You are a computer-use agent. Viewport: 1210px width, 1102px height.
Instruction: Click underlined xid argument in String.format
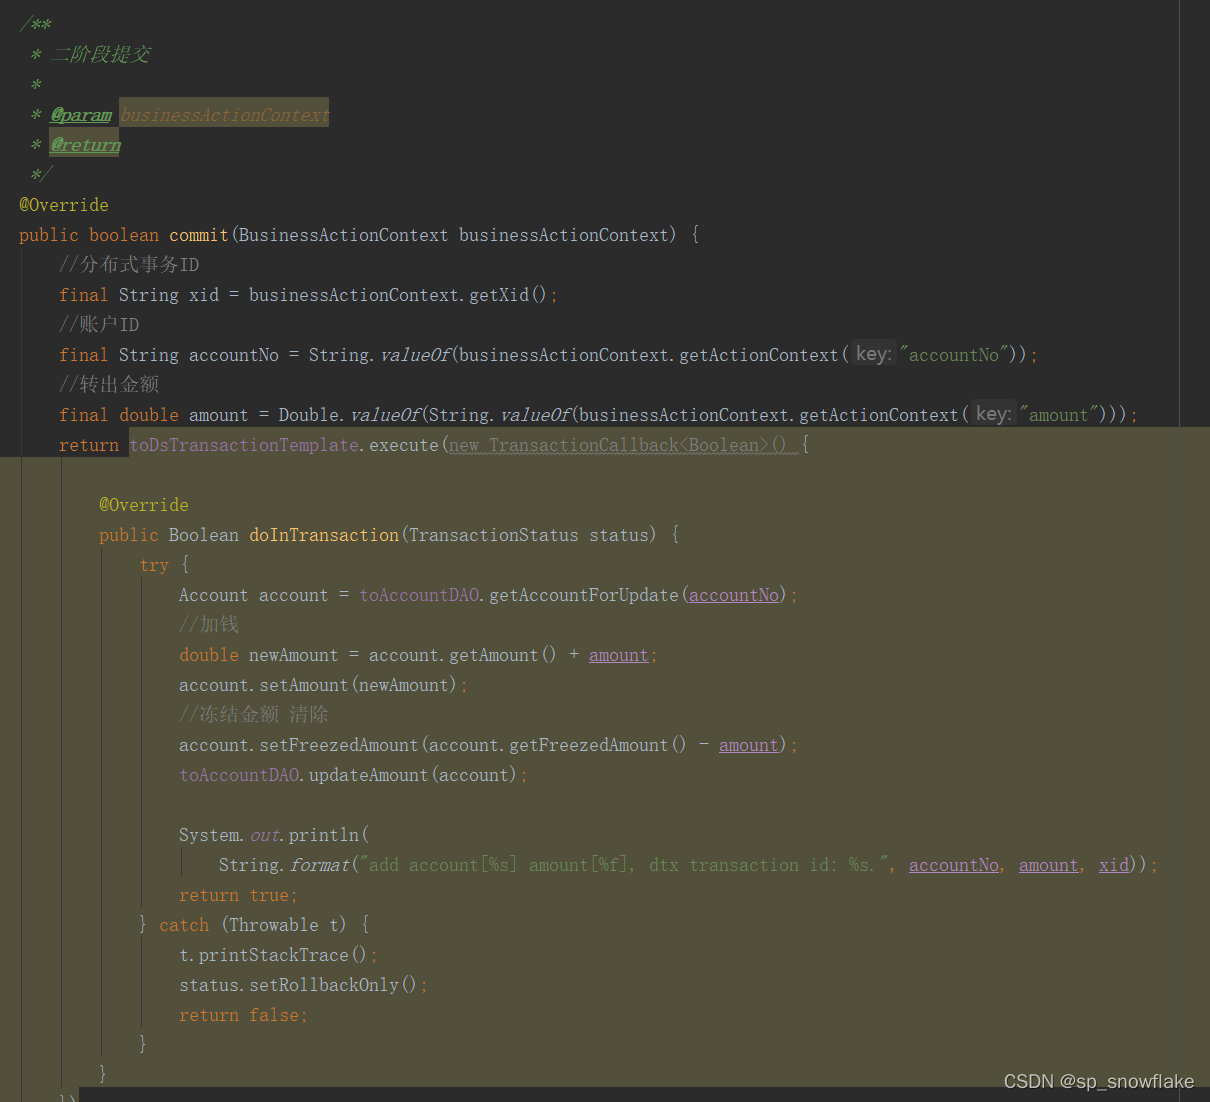tap(1114, 865)
